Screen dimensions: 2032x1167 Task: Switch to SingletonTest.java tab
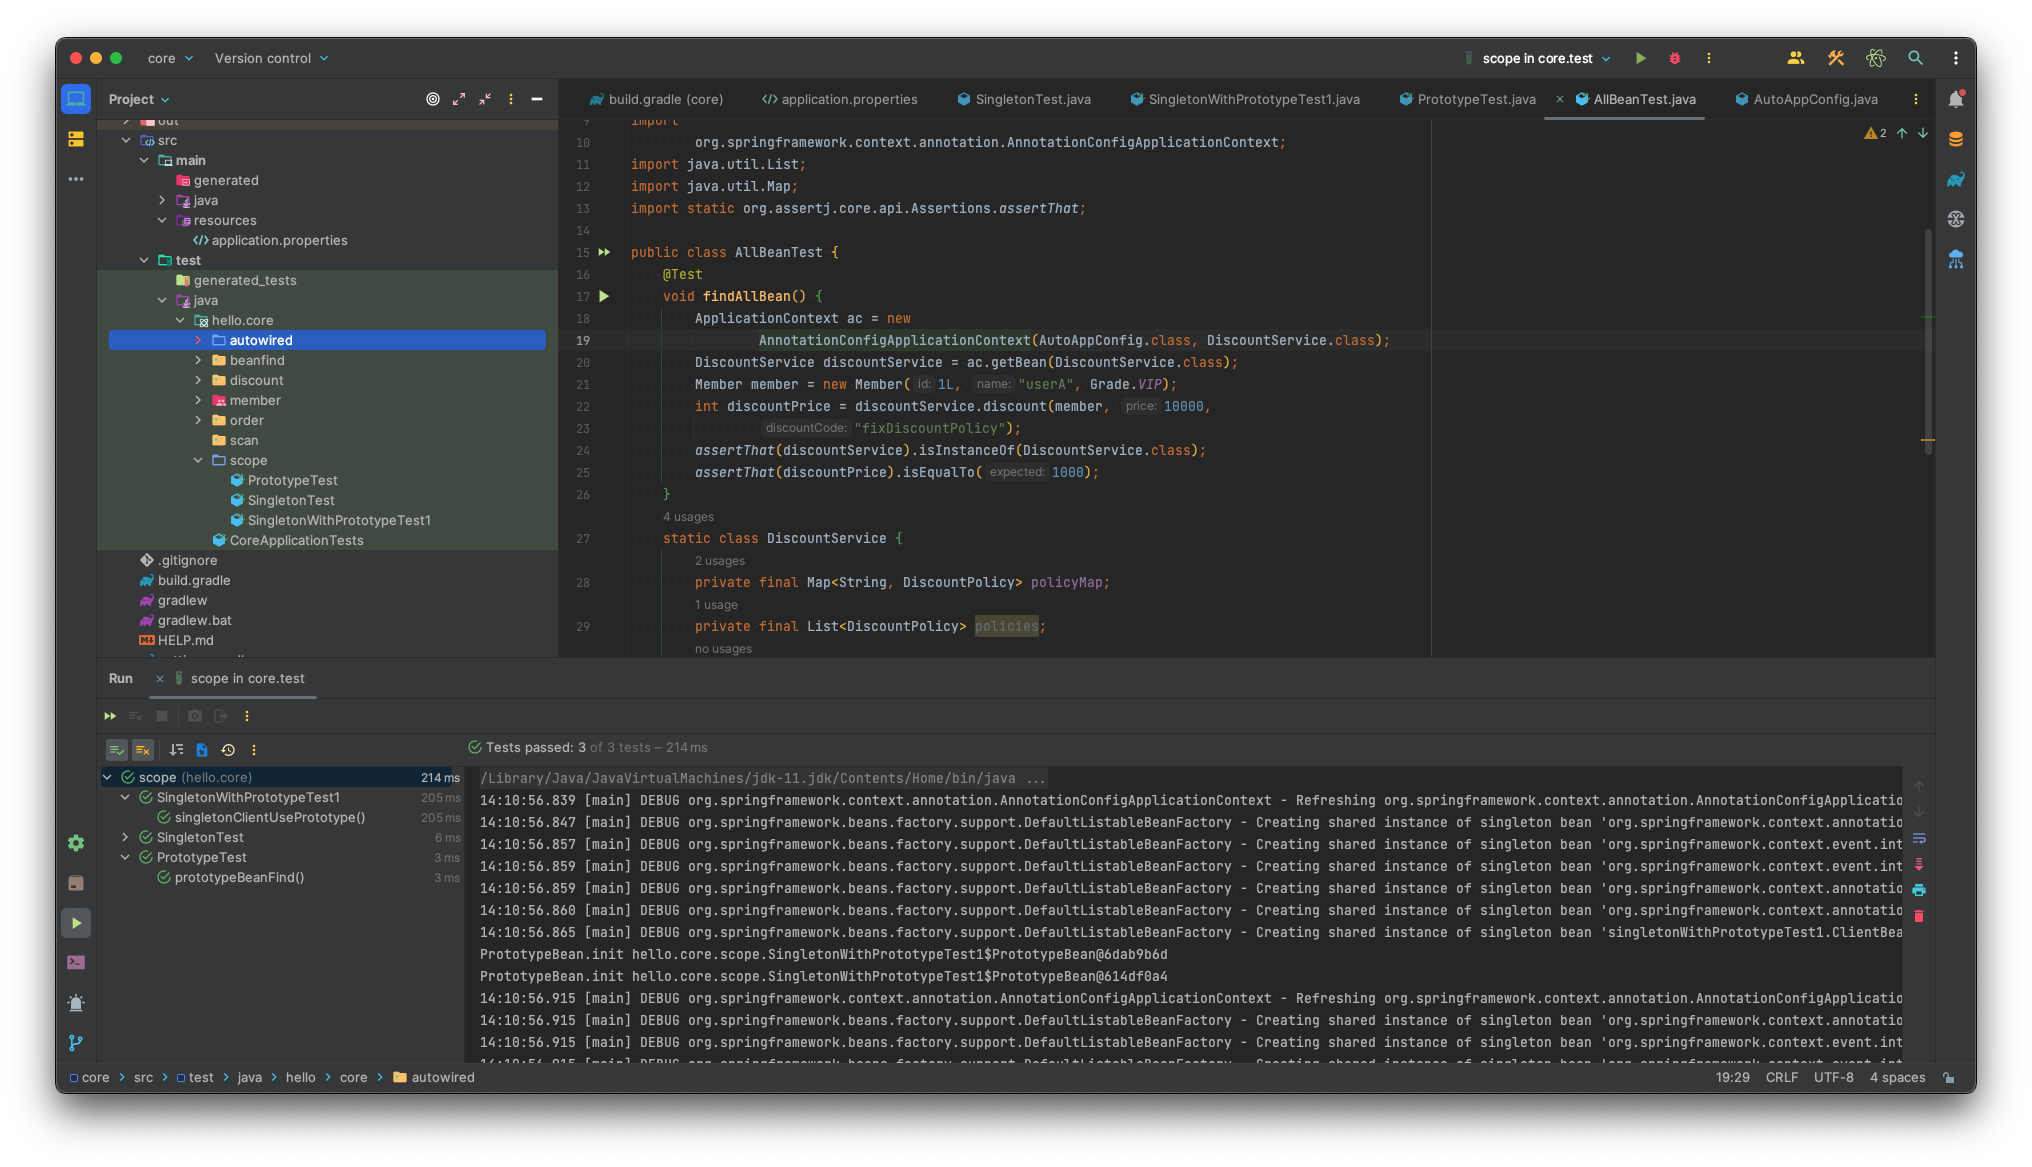tap(1024, 99)
